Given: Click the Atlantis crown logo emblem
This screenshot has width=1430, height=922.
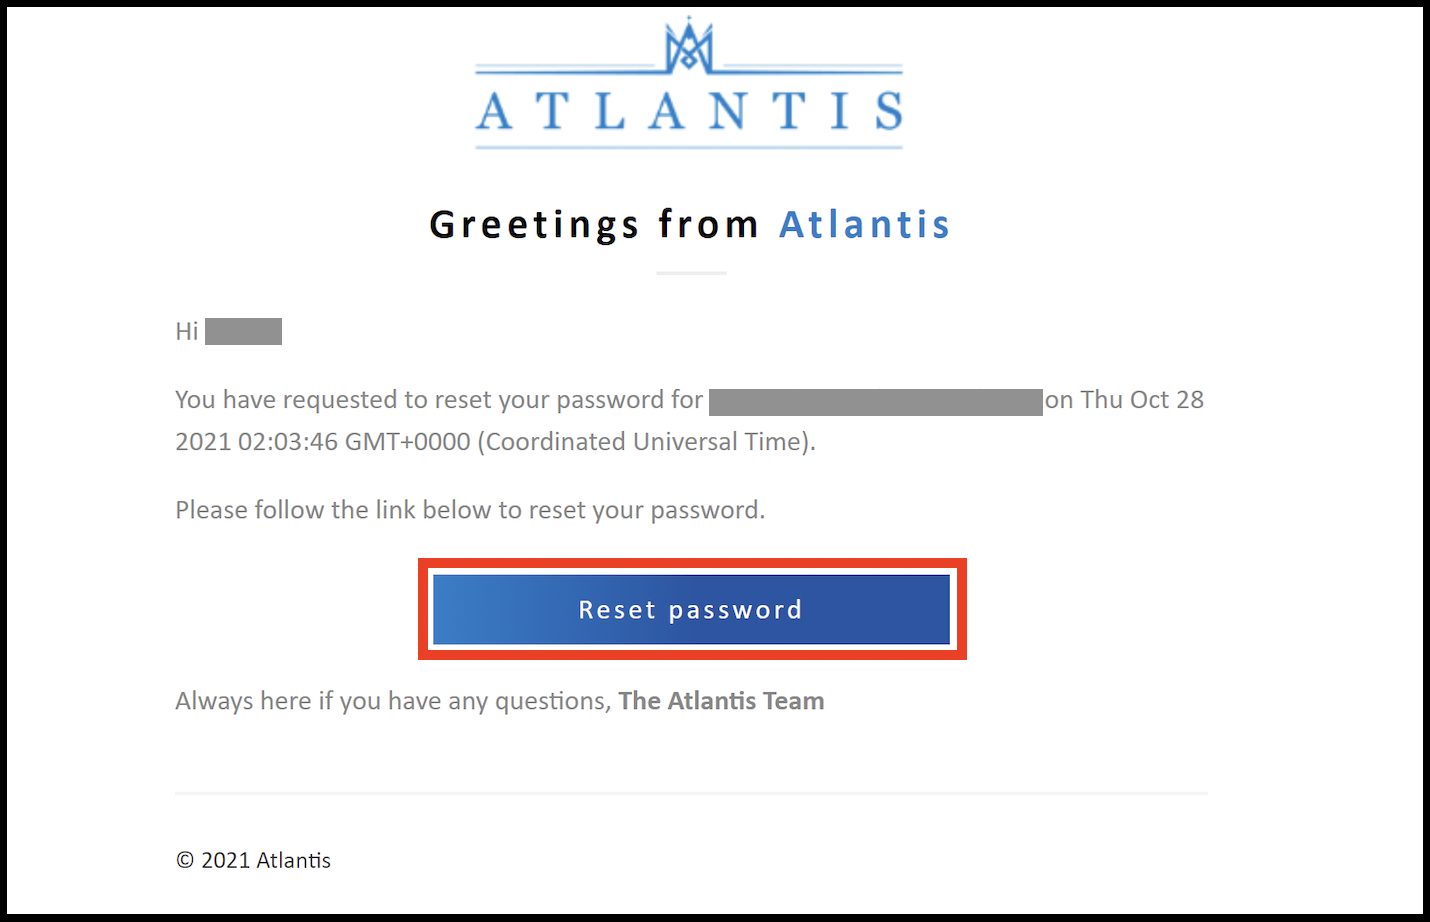Looking at the screenshot, I should 689,46.
